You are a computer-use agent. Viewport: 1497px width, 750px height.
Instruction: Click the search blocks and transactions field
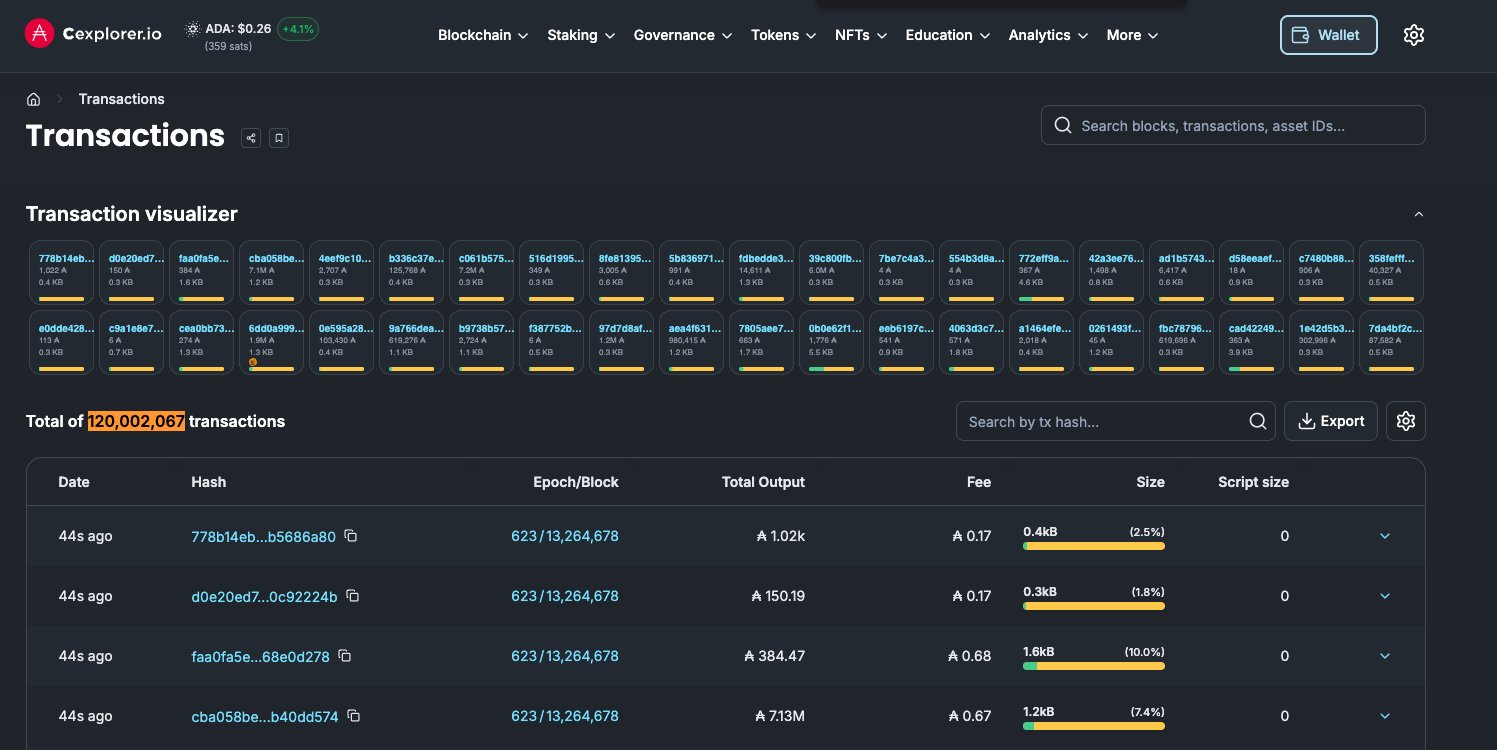tap(1233, 125)
